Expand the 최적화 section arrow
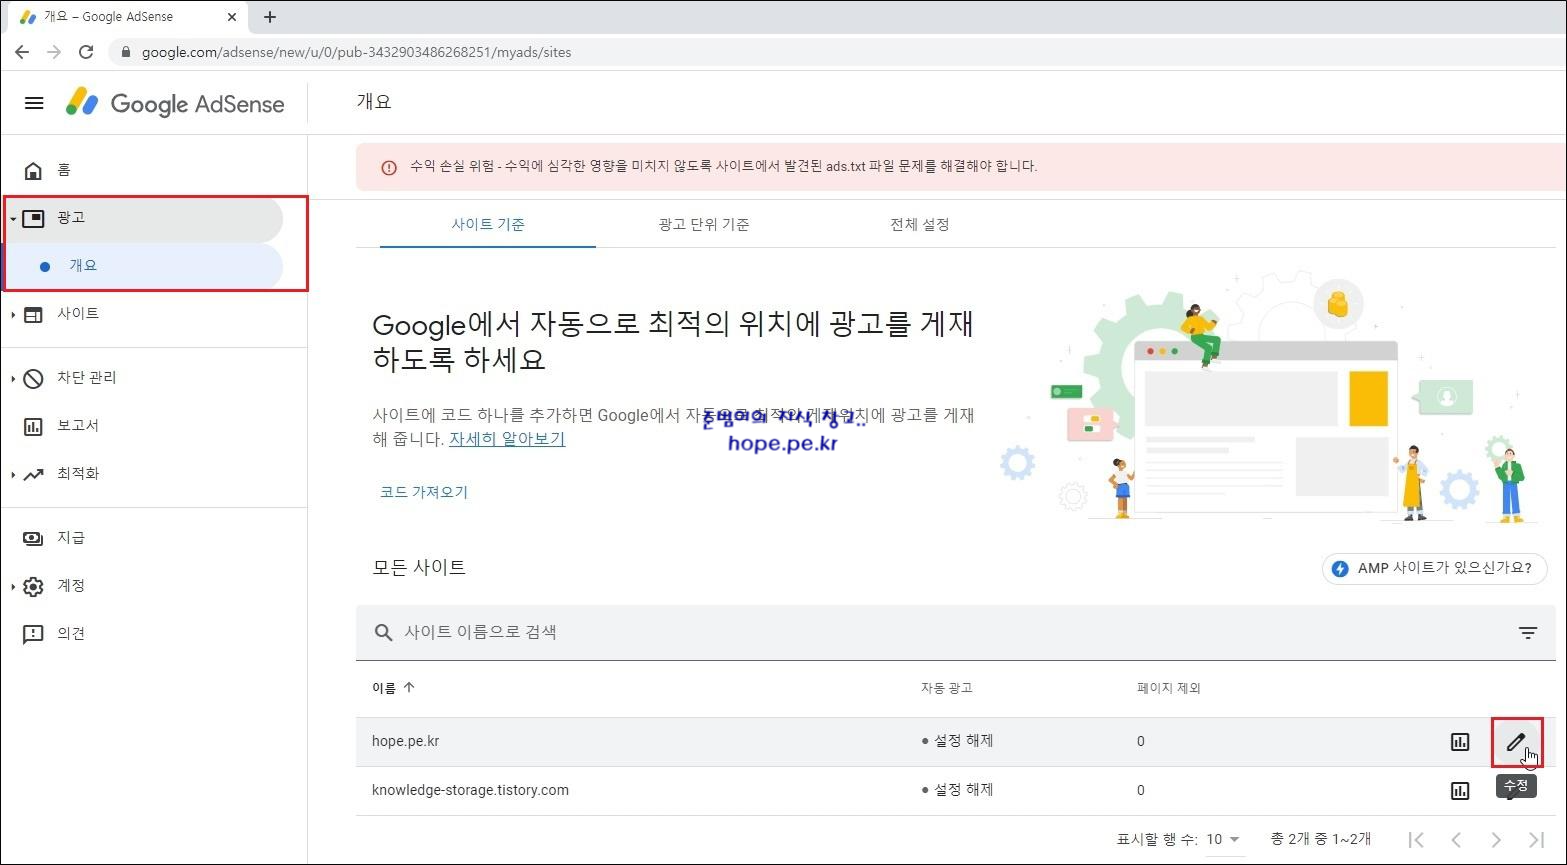Image resolution: width=1567 pixels, height=865 pixels. (x=13, y=475)
